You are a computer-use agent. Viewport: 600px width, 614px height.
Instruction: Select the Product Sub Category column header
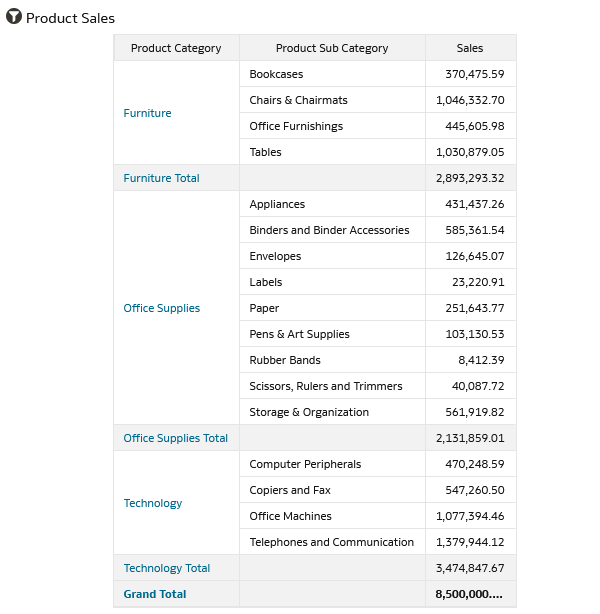tap(332, 48)
